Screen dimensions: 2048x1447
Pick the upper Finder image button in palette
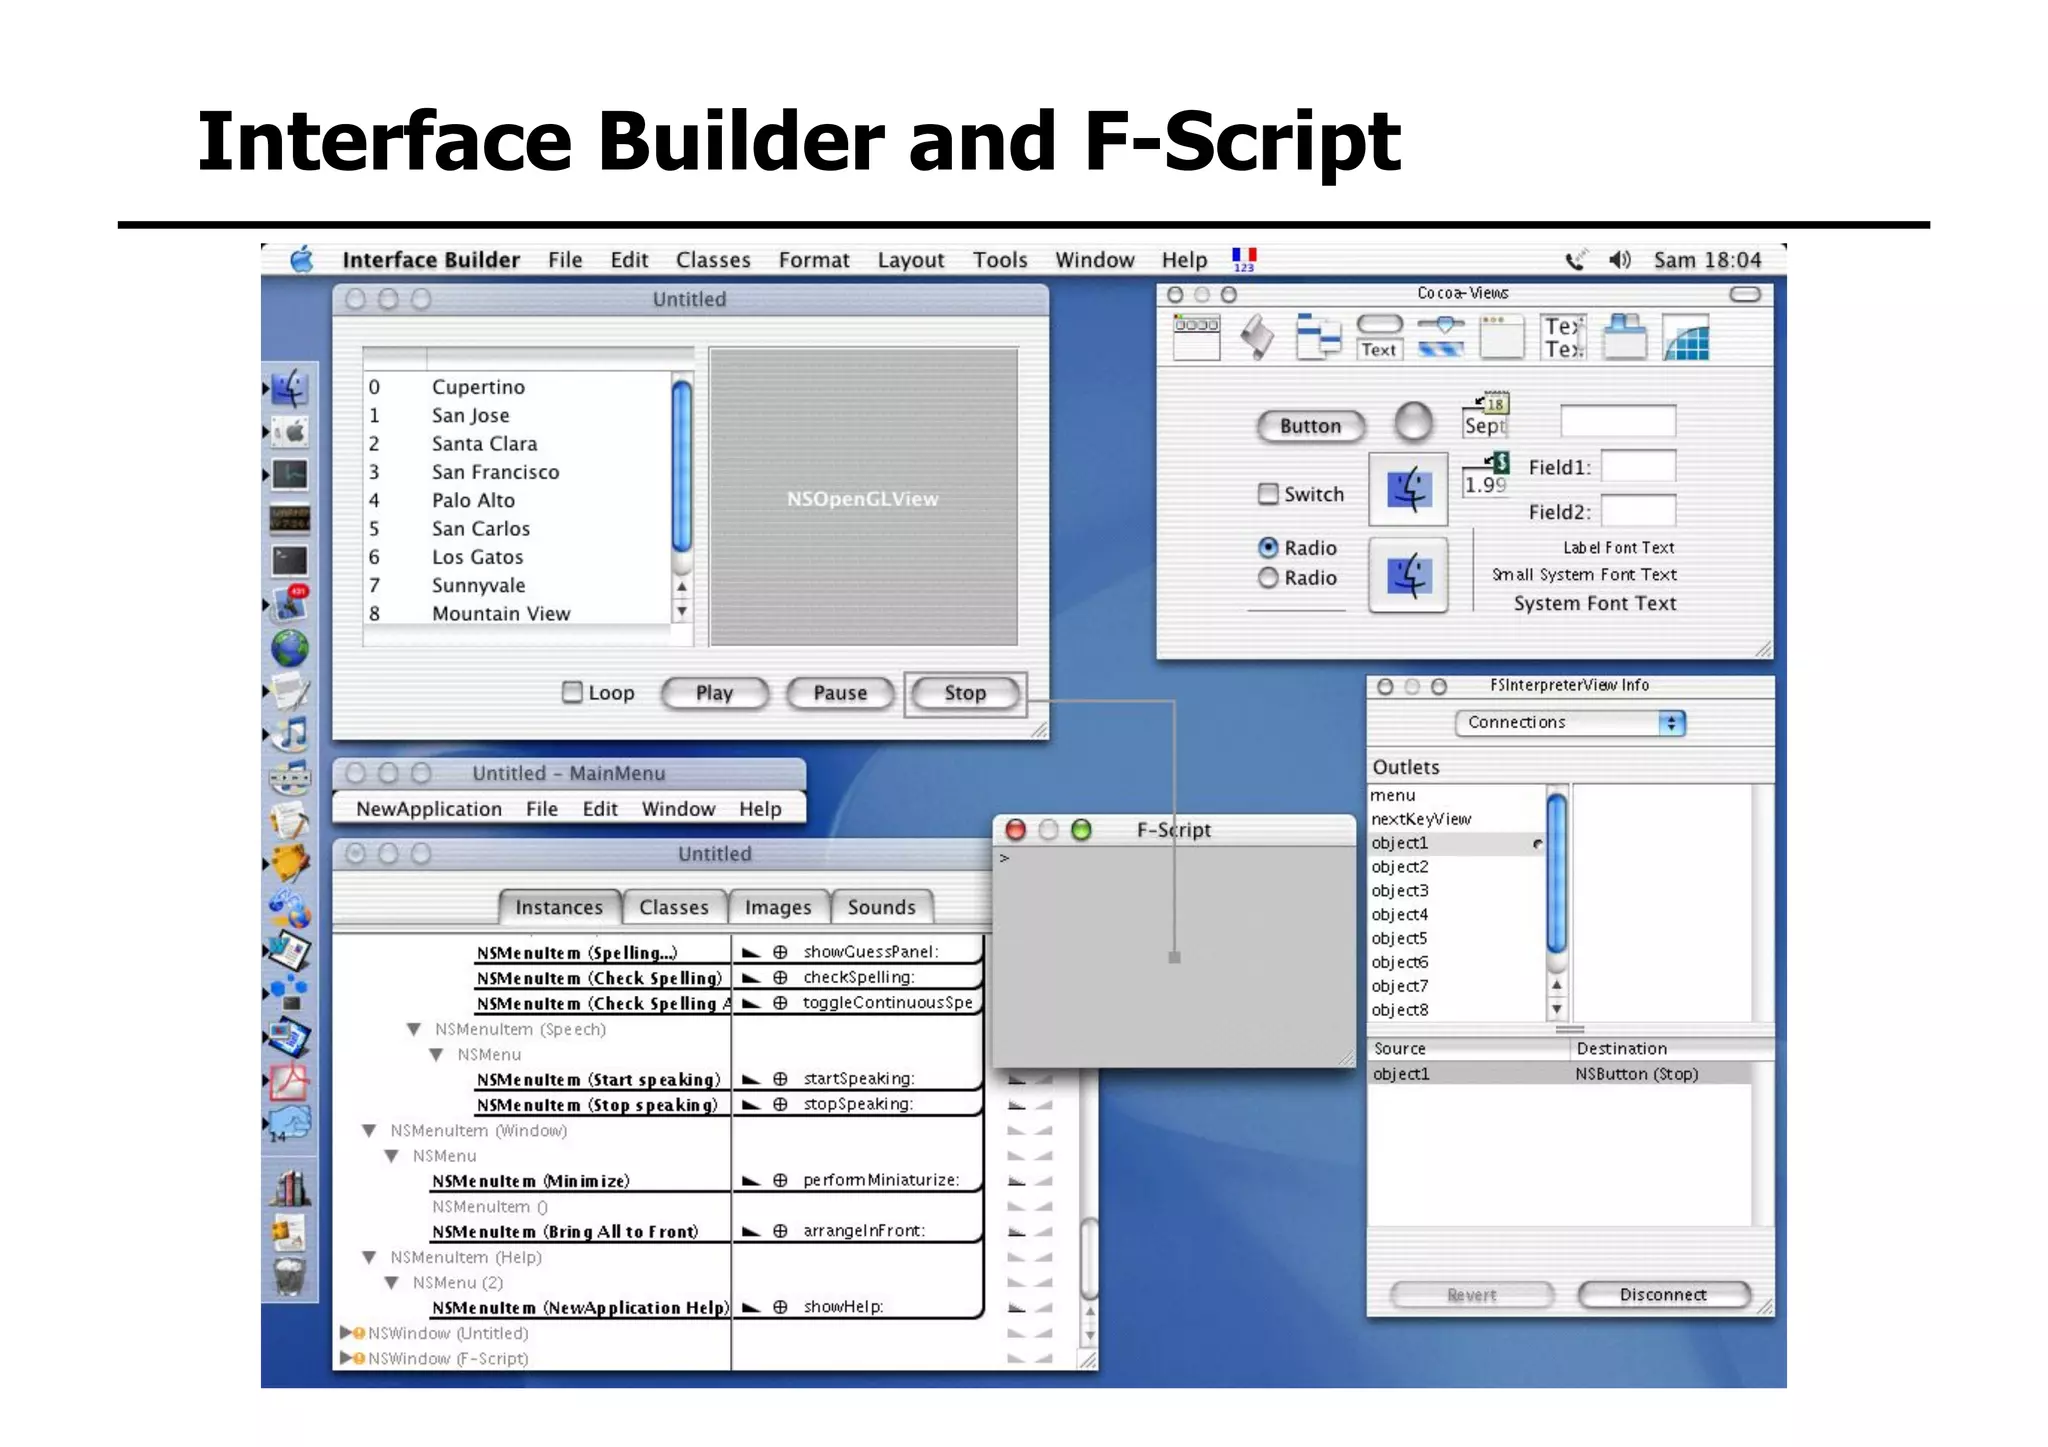tap(1408, 489)
